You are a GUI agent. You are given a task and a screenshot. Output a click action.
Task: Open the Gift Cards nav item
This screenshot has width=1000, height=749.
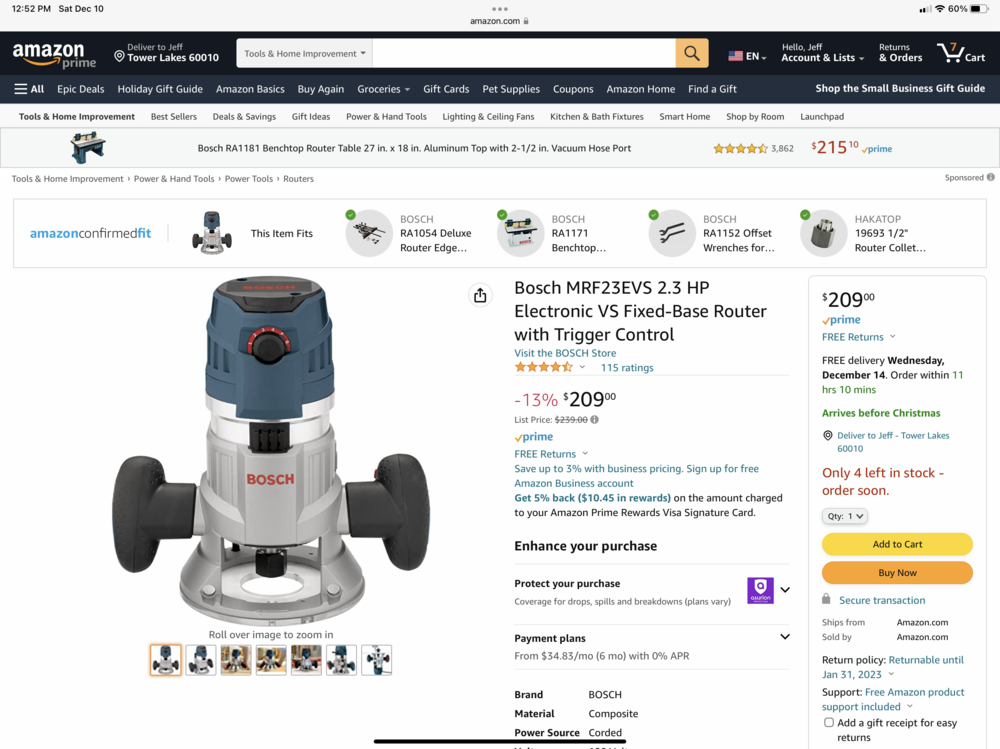coord(446,89)
